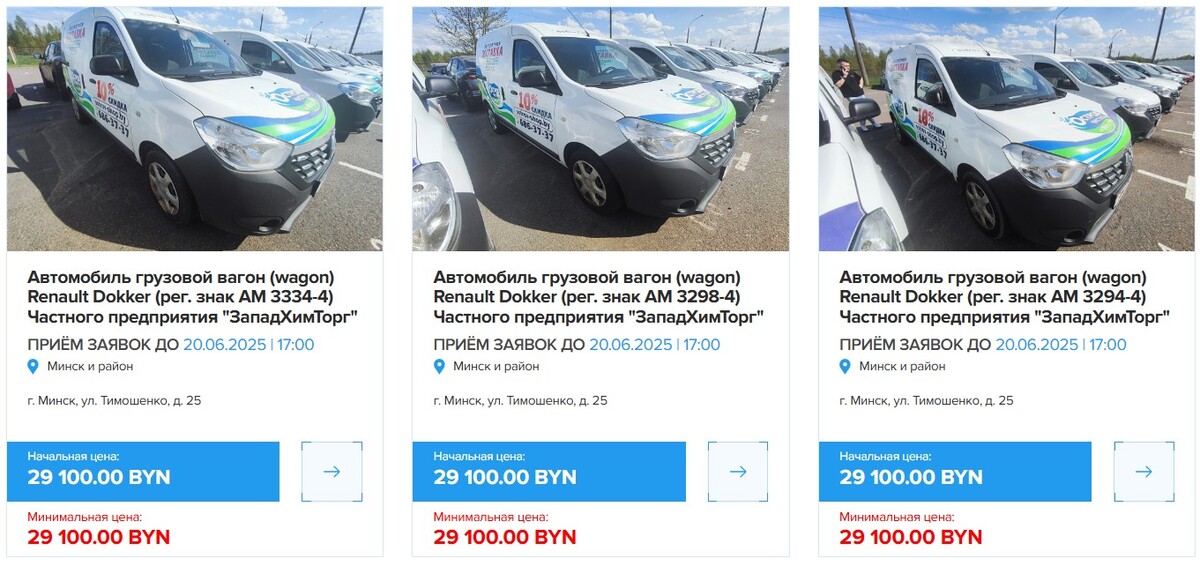Screen dimensions: 1200x566
Task: Open listing title with reg. AM 3298-4
Action: tap(598, 297)
